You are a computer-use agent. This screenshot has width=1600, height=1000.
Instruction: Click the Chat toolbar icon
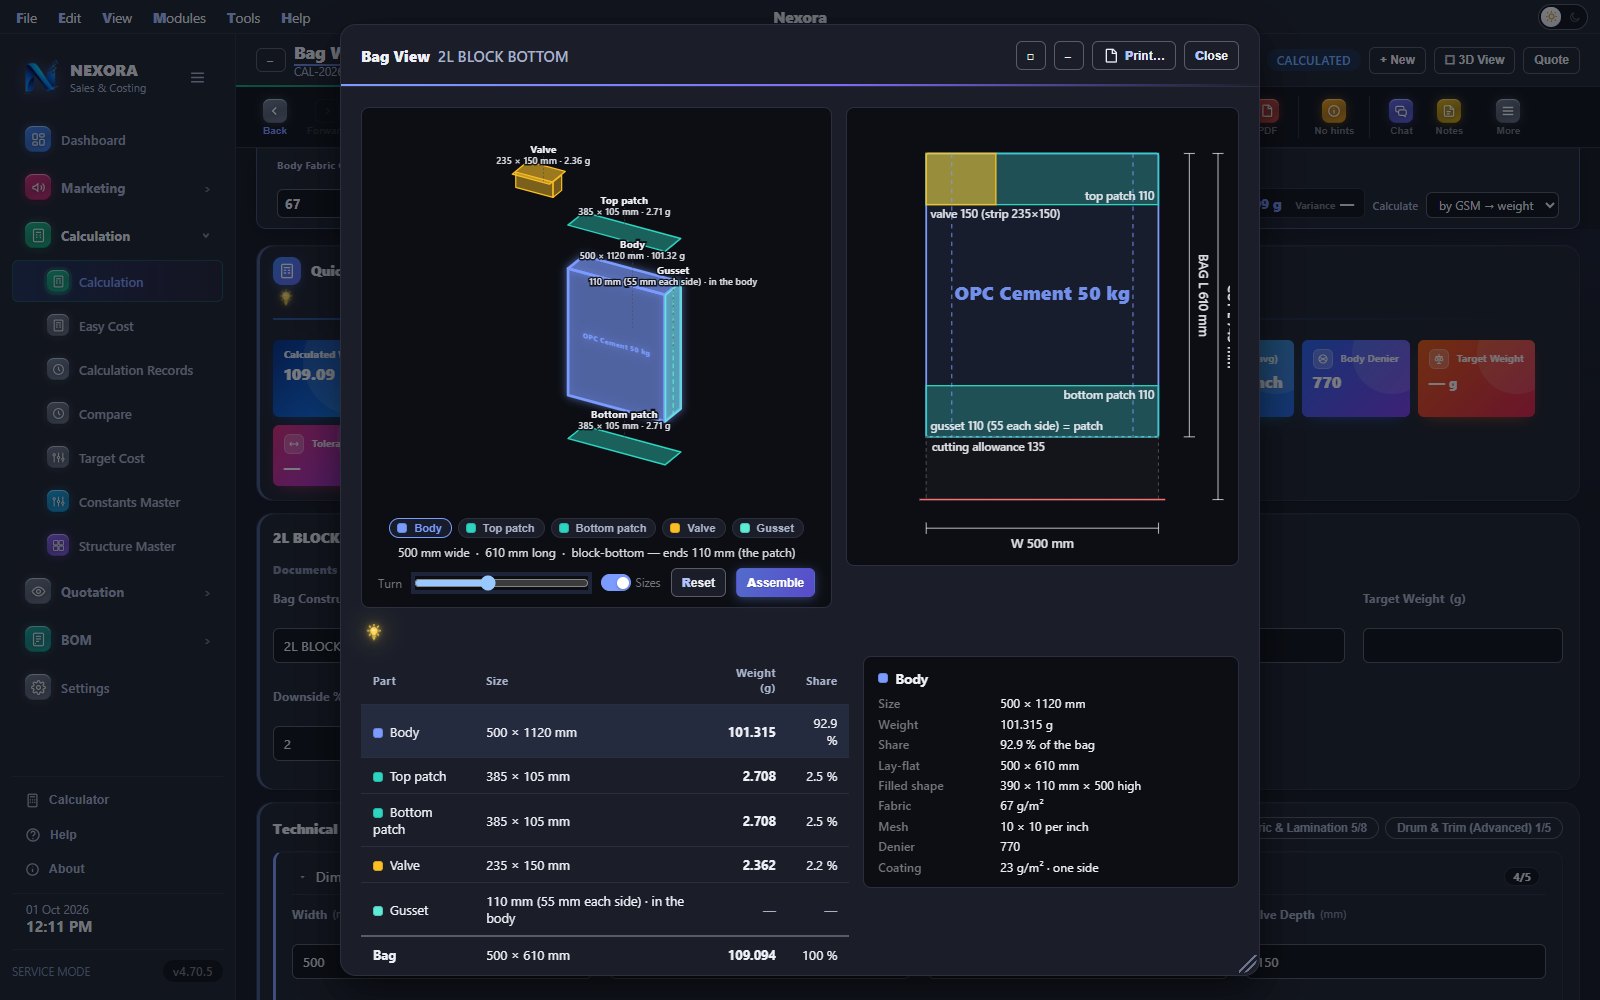[1401, 111]
